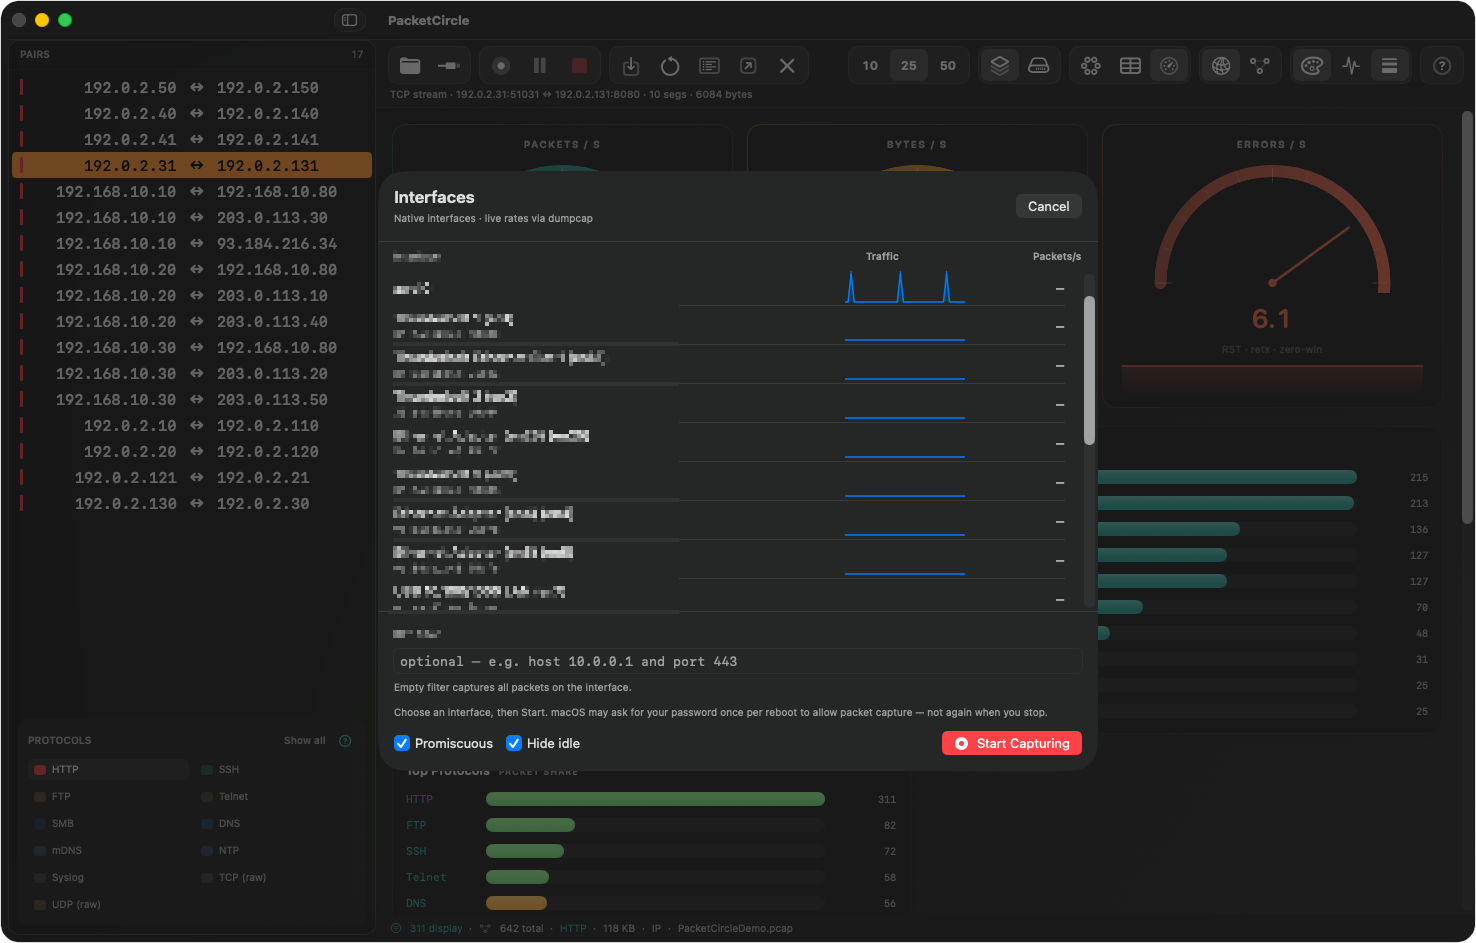Open help with the question mark toolbar icon
This screenshot has height=943, width=1476.
click(x=1442, y=66)
